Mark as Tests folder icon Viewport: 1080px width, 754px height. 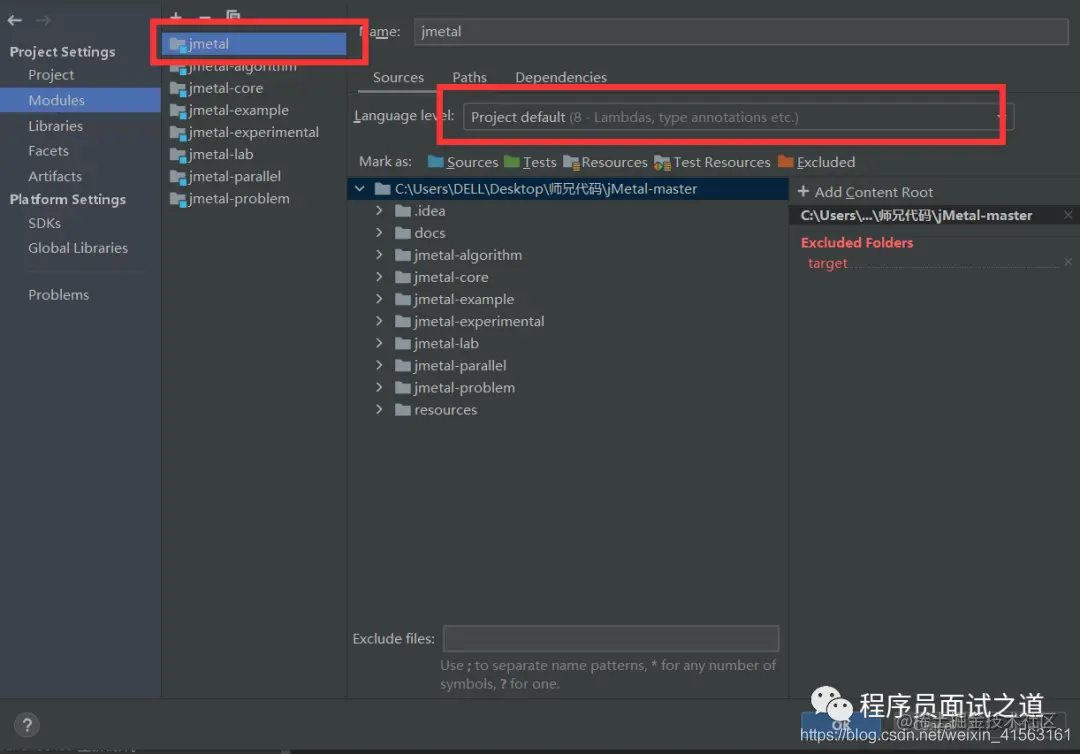[511, 161]
